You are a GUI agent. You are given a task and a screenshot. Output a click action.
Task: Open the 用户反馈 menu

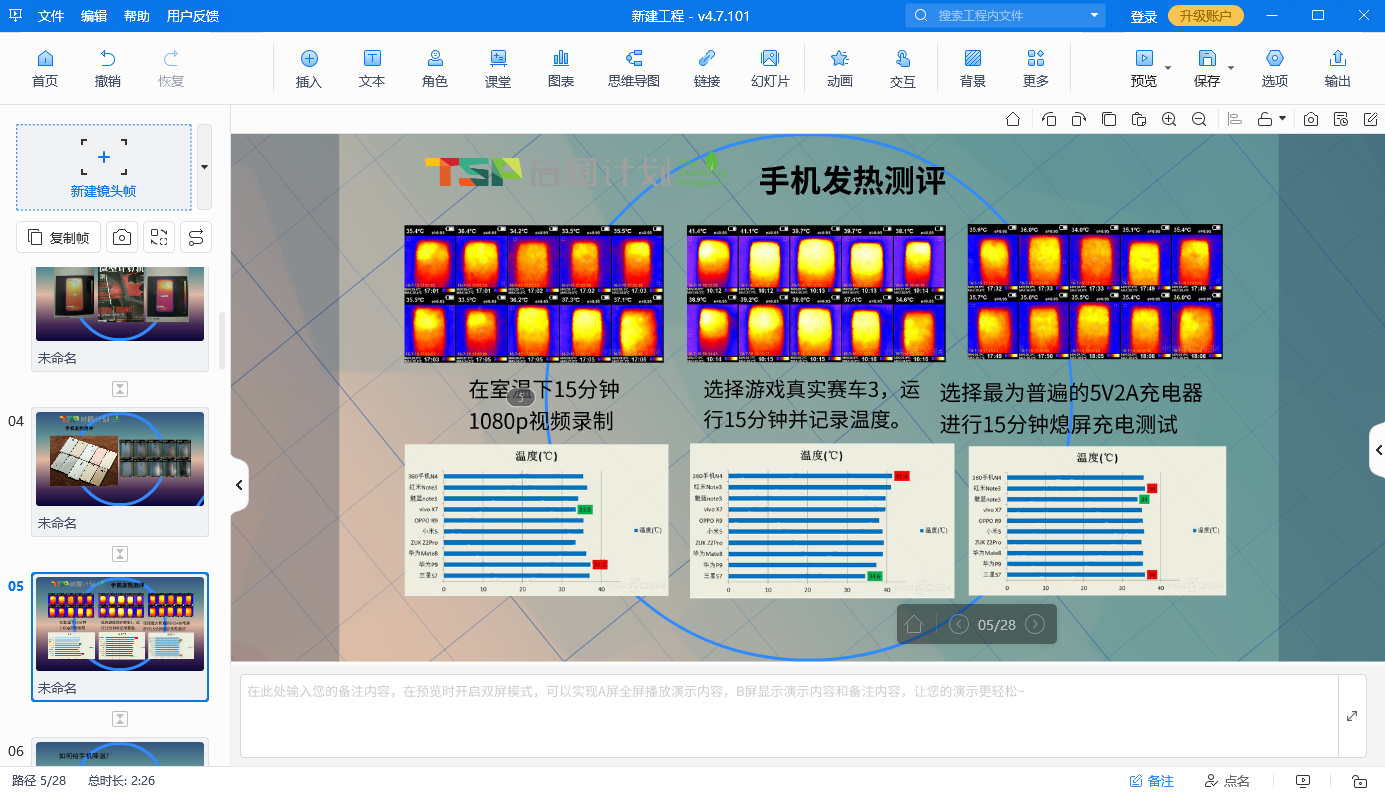tap(193, 16)
